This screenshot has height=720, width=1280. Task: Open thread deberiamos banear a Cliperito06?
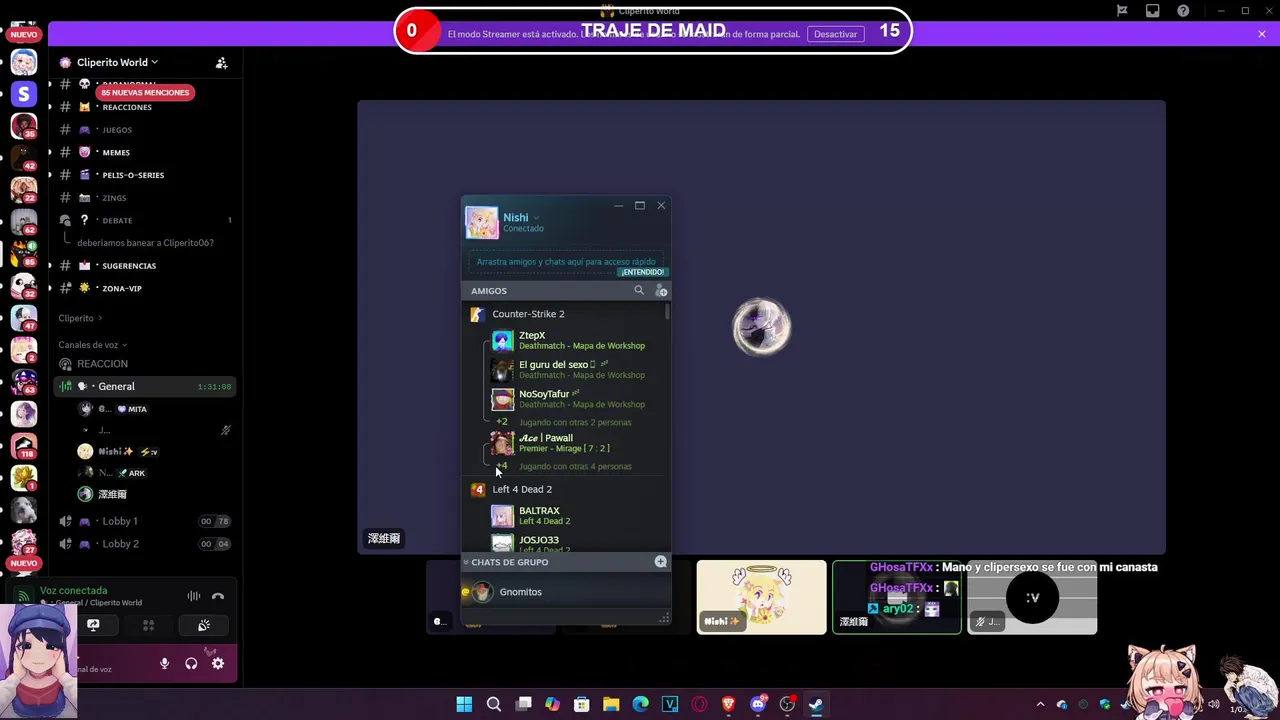coord(145,243)
